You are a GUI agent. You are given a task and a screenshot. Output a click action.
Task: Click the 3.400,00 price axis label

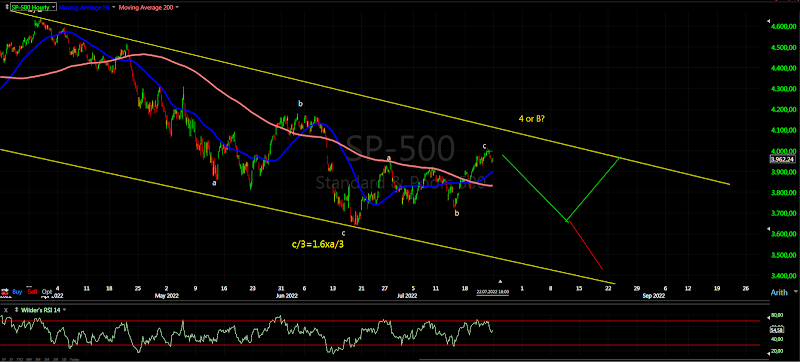coord(783,276)
